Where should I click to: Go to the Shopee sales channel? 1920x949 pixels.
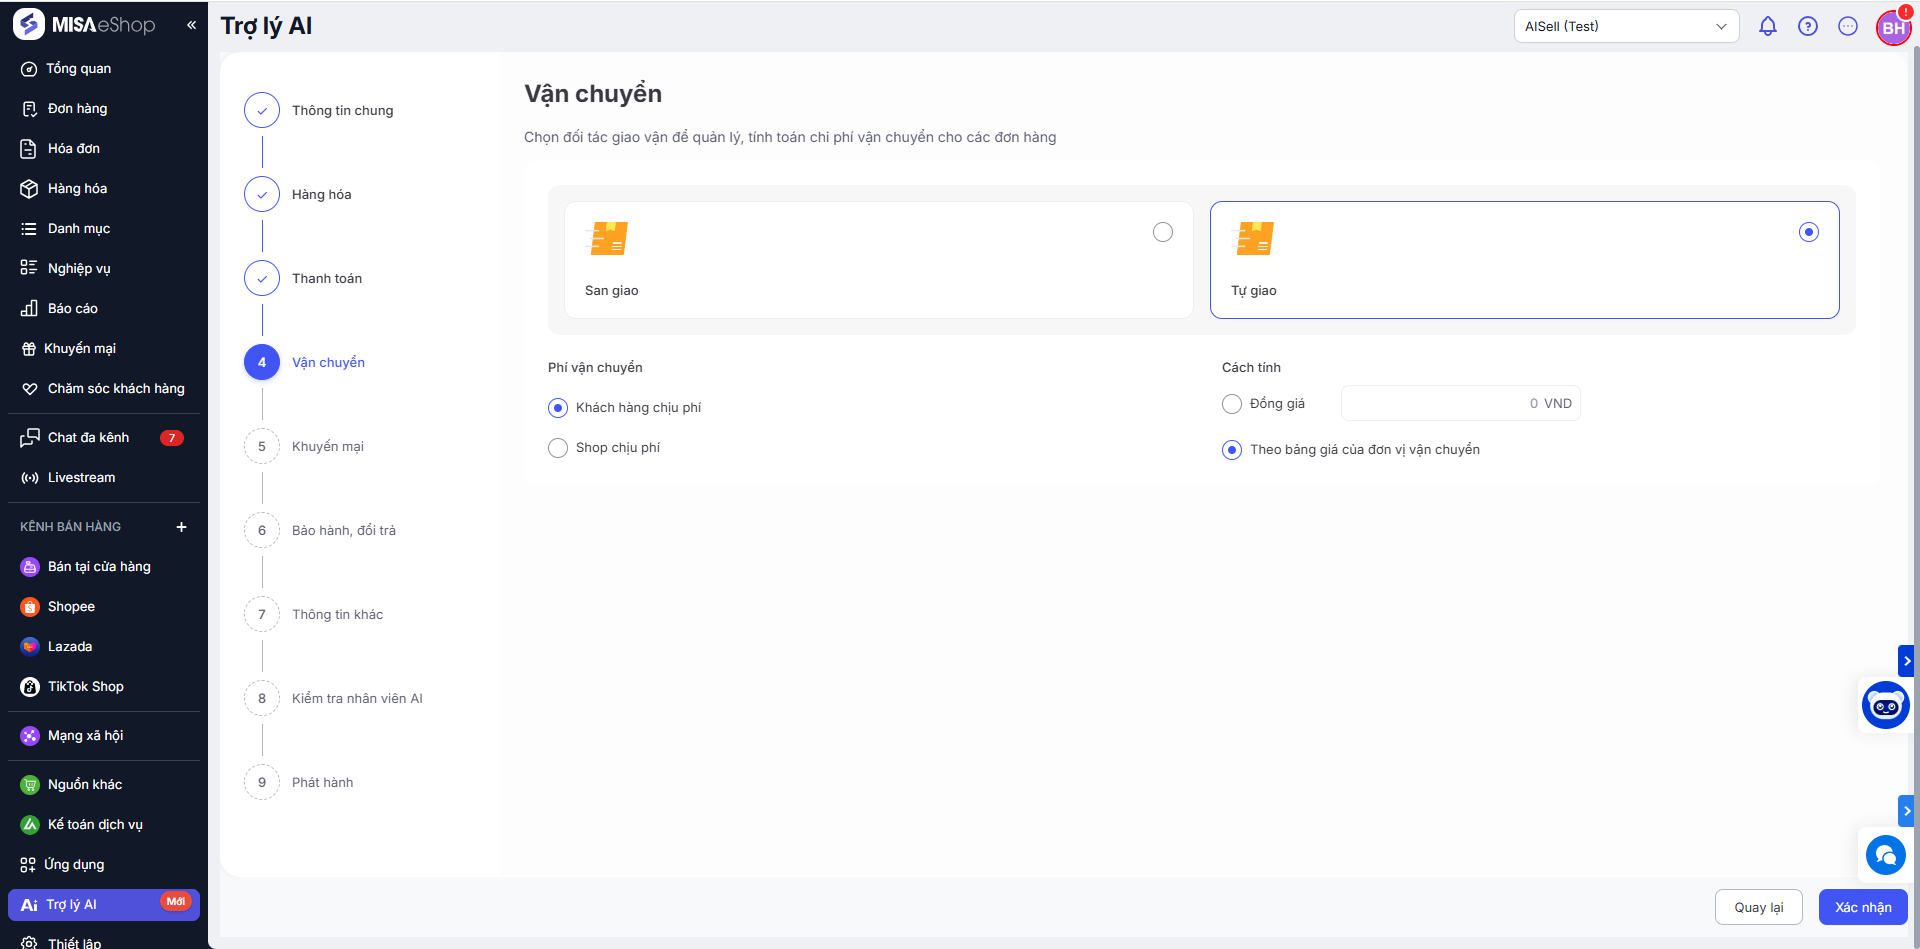tap(71, 607)
